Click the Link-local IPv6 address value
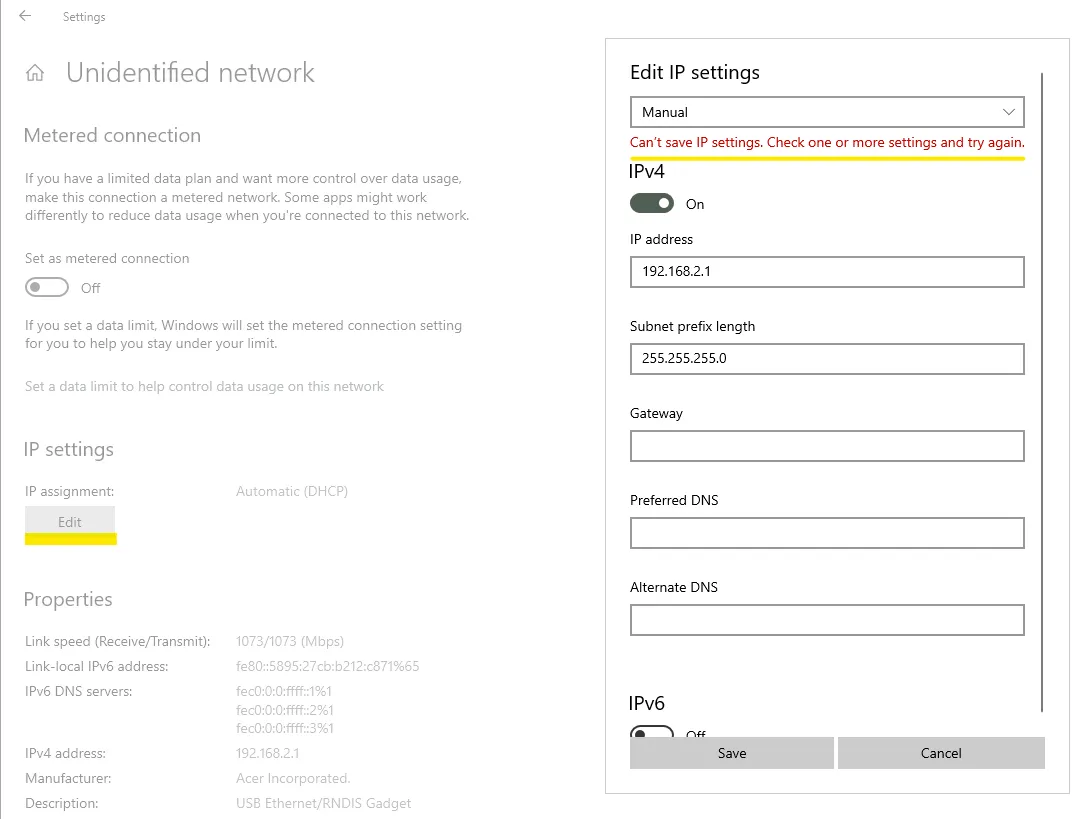Screen dimensions: 1076x819 pyautogui.click(x=327, y=666)
